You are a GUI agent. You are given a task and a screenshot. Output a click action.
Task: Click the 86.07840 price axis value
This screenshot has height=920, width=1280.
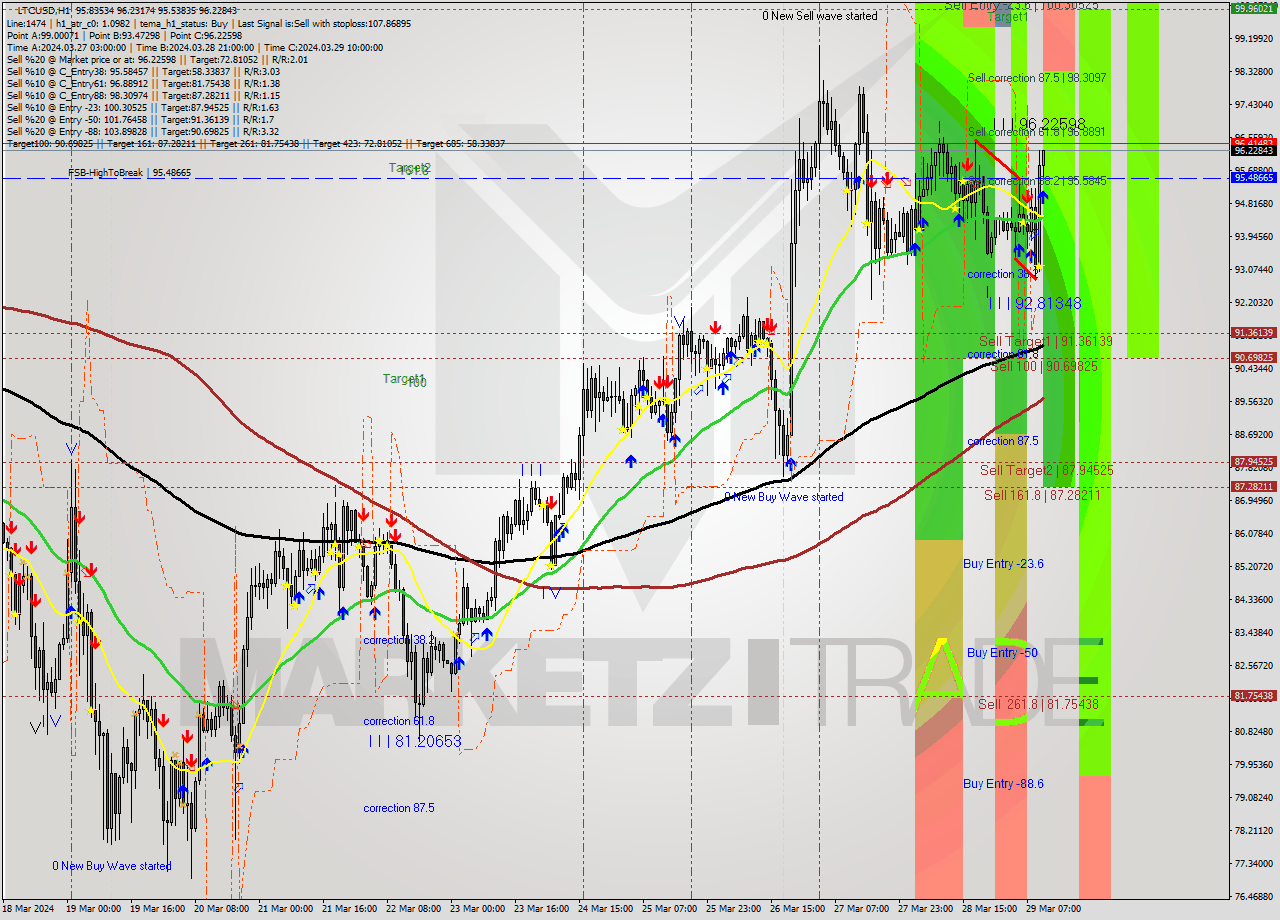(x=1253, y=533)
